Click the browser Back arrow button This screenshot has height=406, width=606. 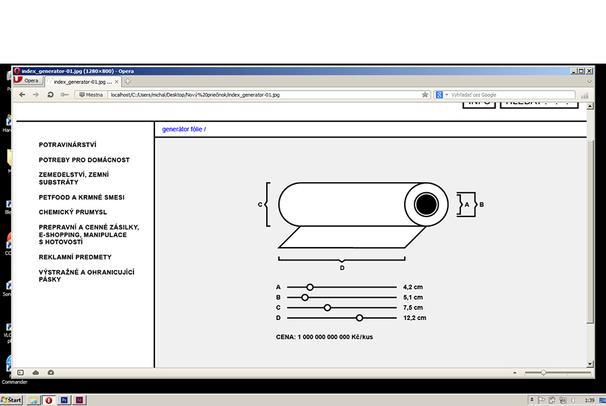pyautogui.click(x=21, y=94)
